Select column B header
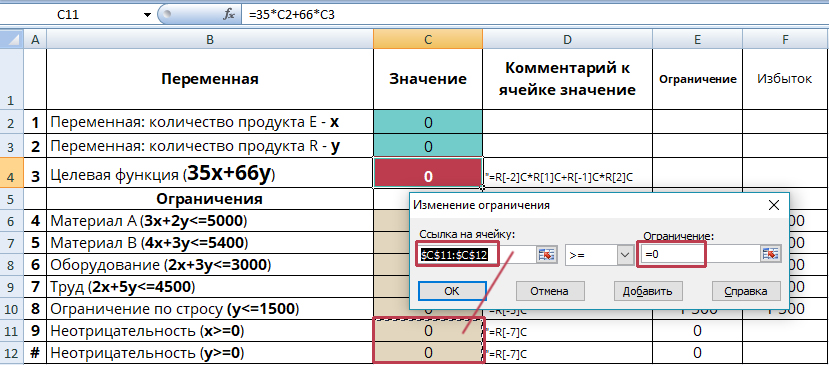The width and height of the screenshot is (829, 365). point(210,39)
